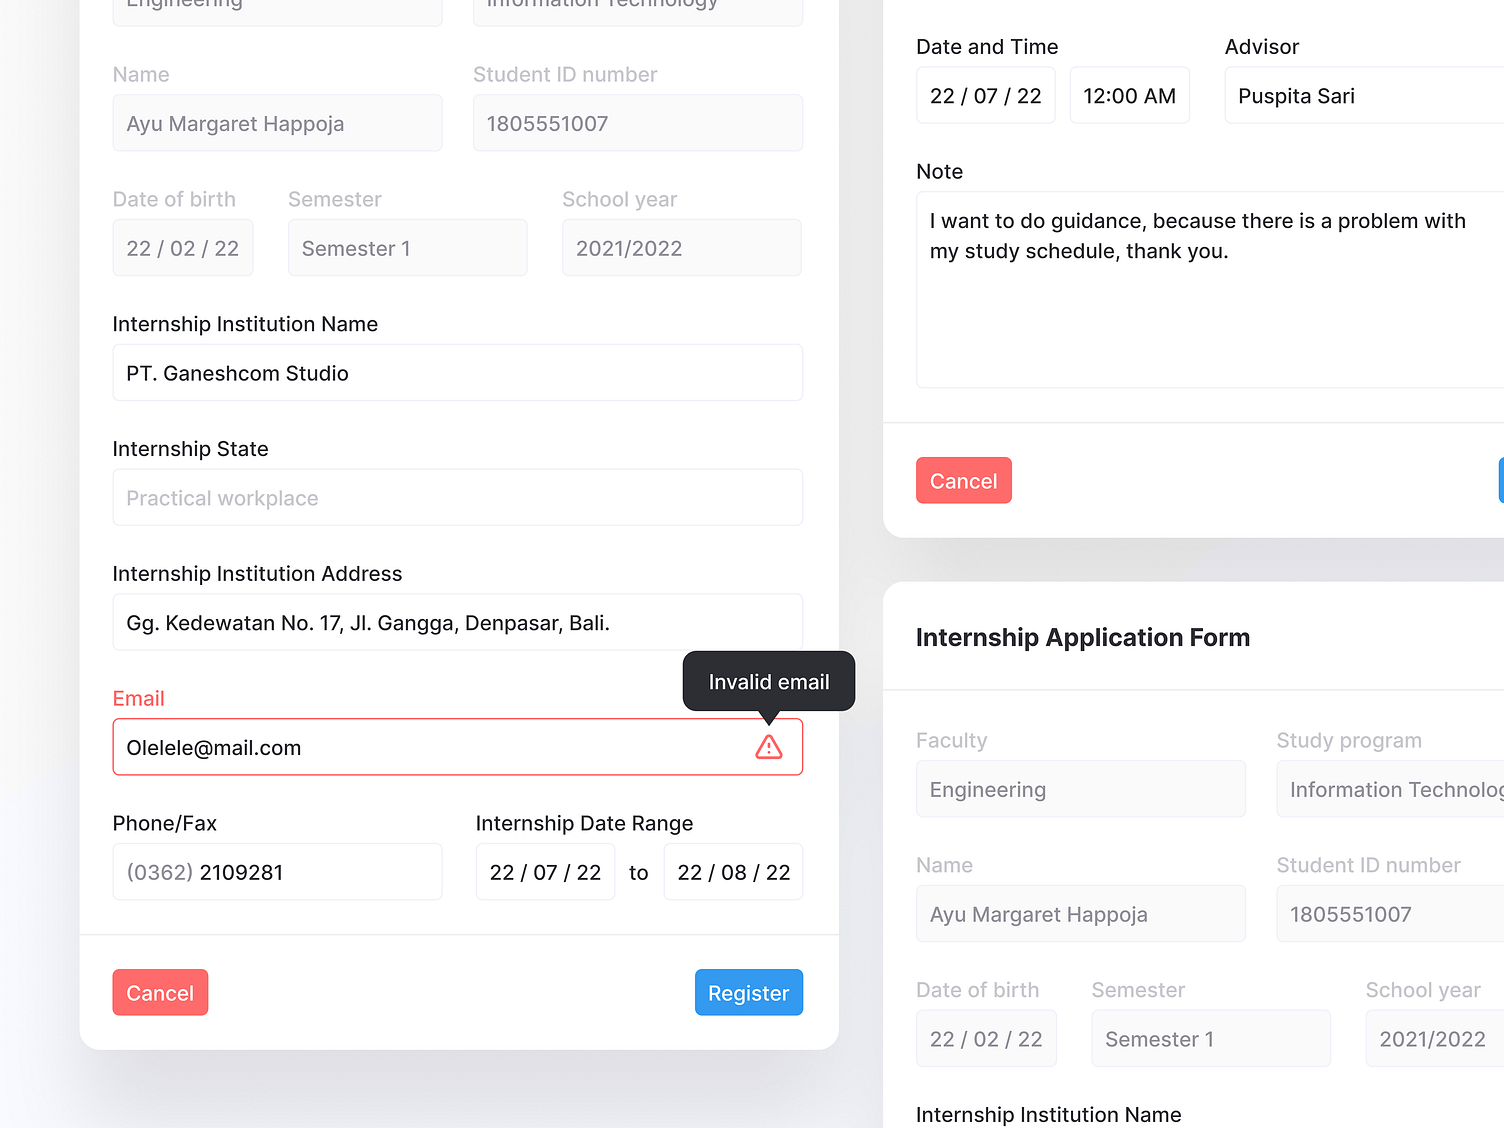Click the Invalid email tooltip

[768, 681]
